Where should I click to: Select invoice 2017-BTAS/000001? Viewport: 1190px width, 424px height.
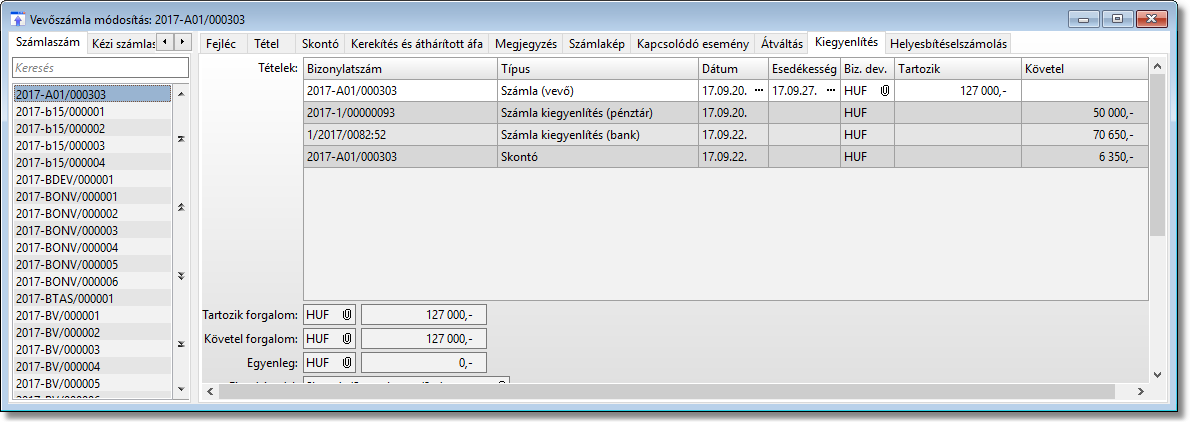92,298
